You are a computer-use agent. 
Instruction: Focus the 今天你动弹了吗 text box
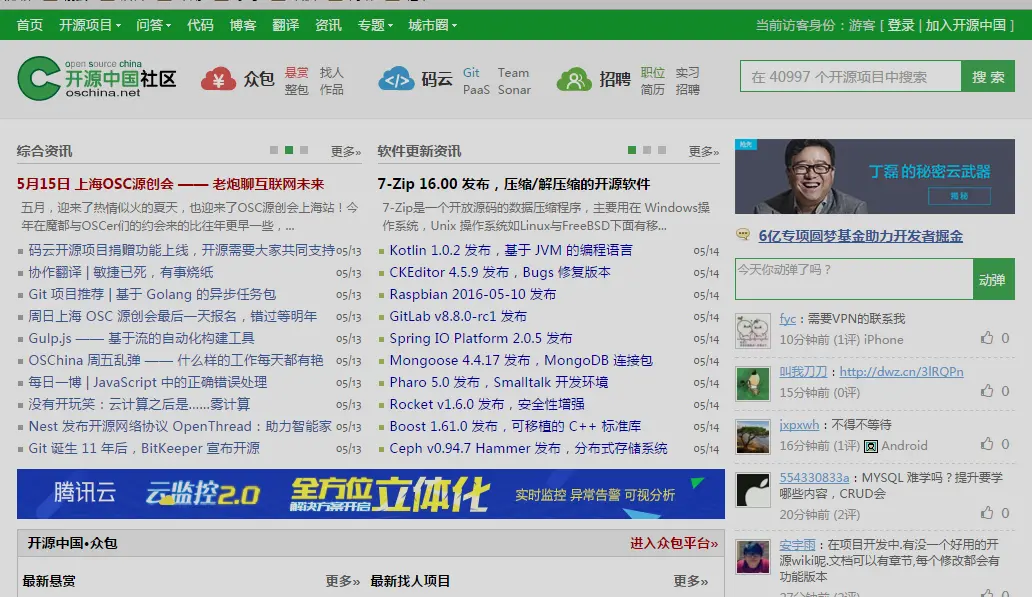click(x=854, y=279)
